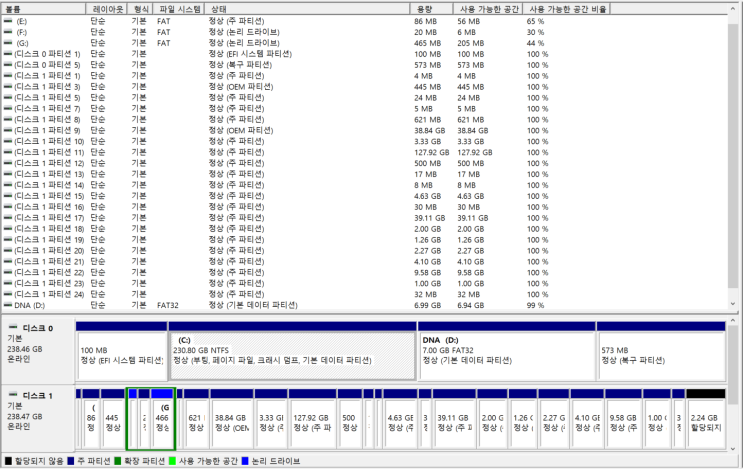
Task: Click the drive icon of 디스크 1 파티션 9 row
Action: [8, 130]
